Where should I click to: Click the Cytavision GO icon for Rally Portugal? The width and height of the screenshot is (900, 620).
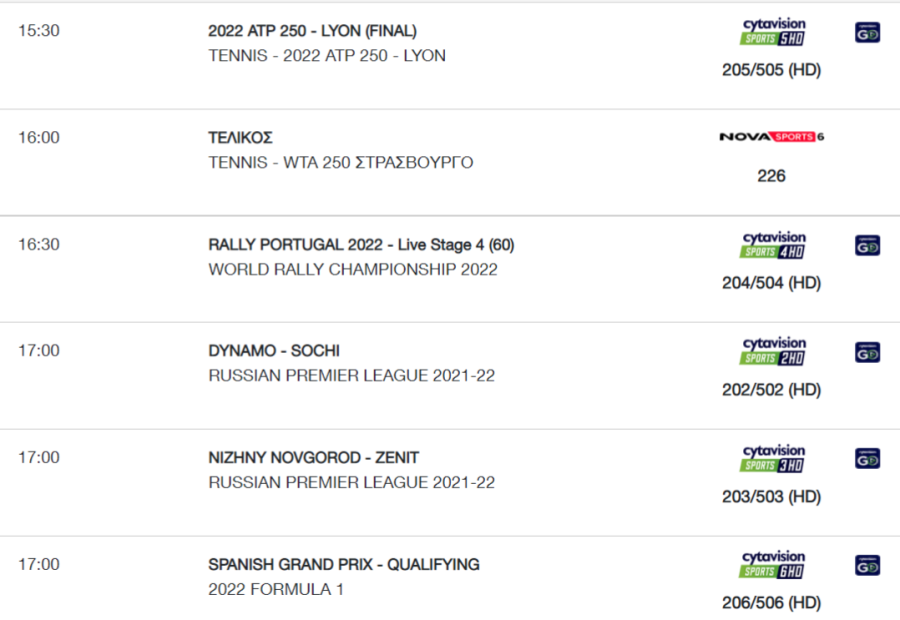point(867,246)
